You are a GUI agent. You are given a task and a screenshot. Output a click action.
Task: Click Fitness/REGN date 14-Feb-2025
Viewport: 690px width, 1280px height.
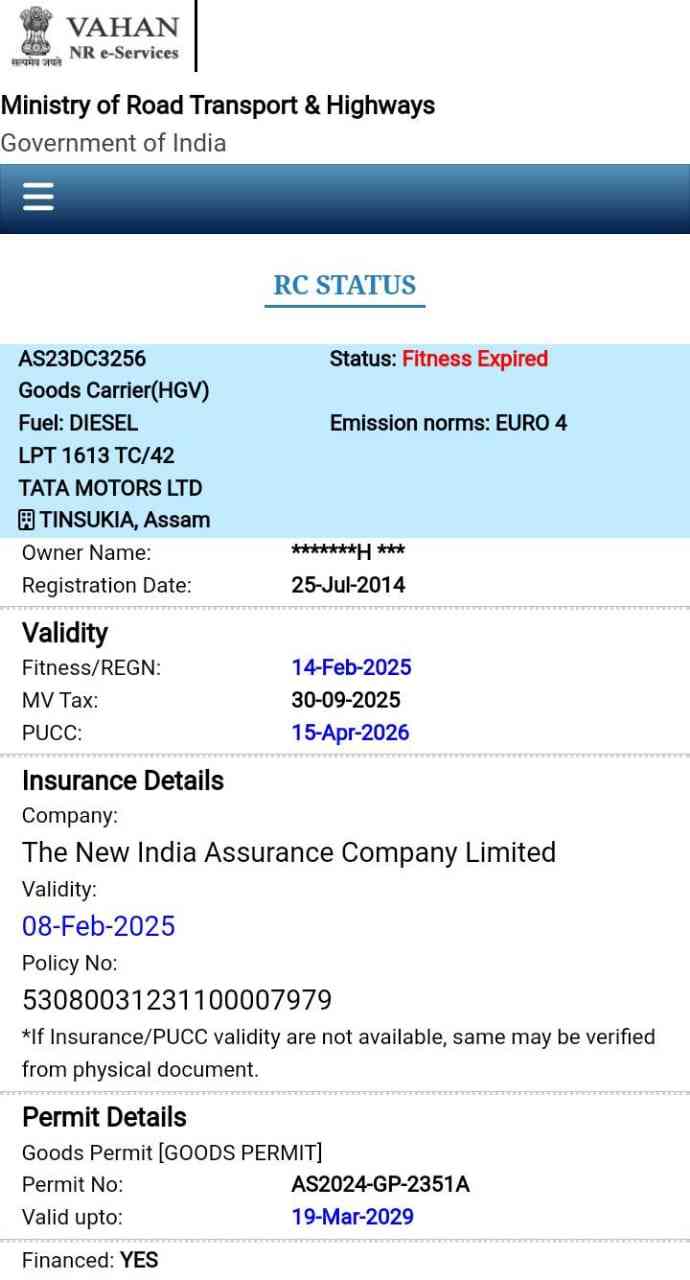pyautogui.click(x=351, y=667)
